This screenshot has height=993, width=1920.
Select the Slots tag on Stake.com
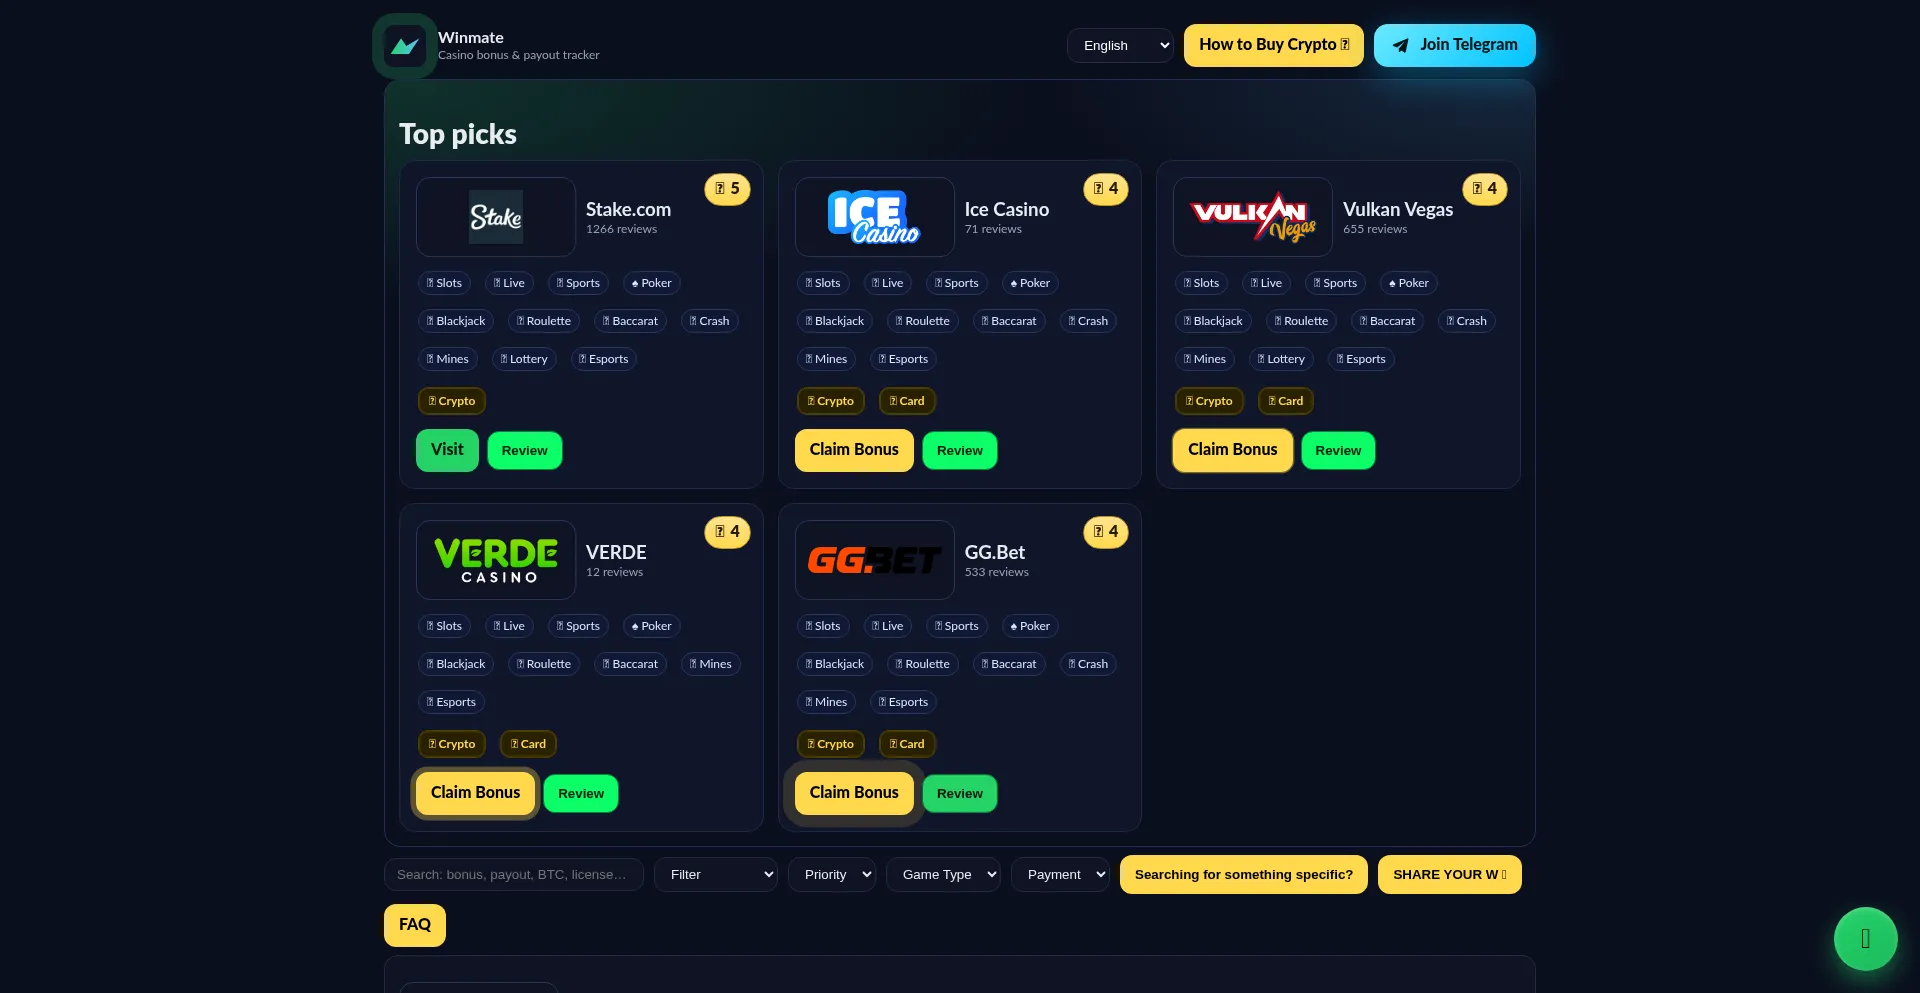[x=444, y=283]
